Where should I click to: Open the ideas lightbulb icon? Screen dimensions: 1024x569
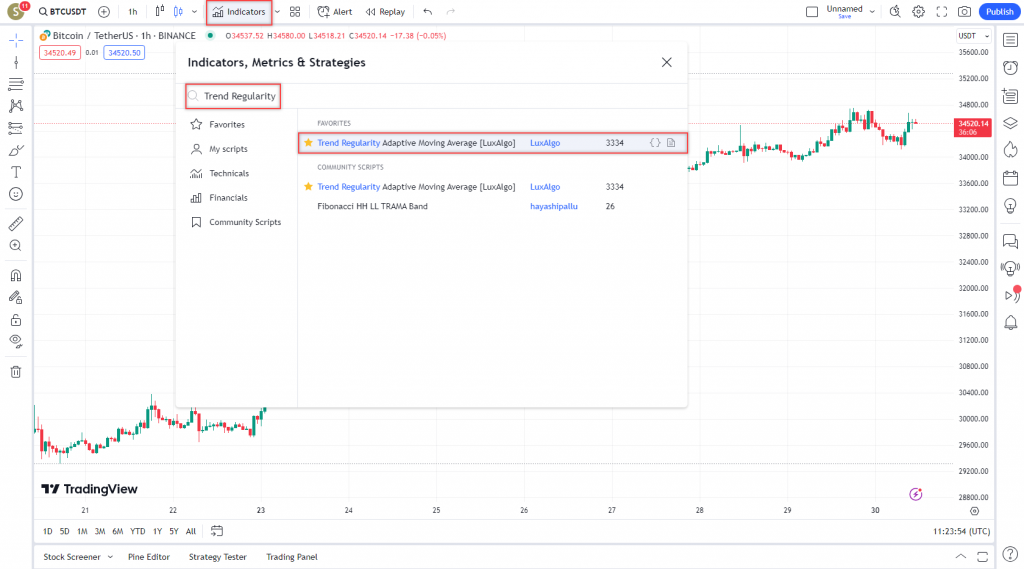1010,206
